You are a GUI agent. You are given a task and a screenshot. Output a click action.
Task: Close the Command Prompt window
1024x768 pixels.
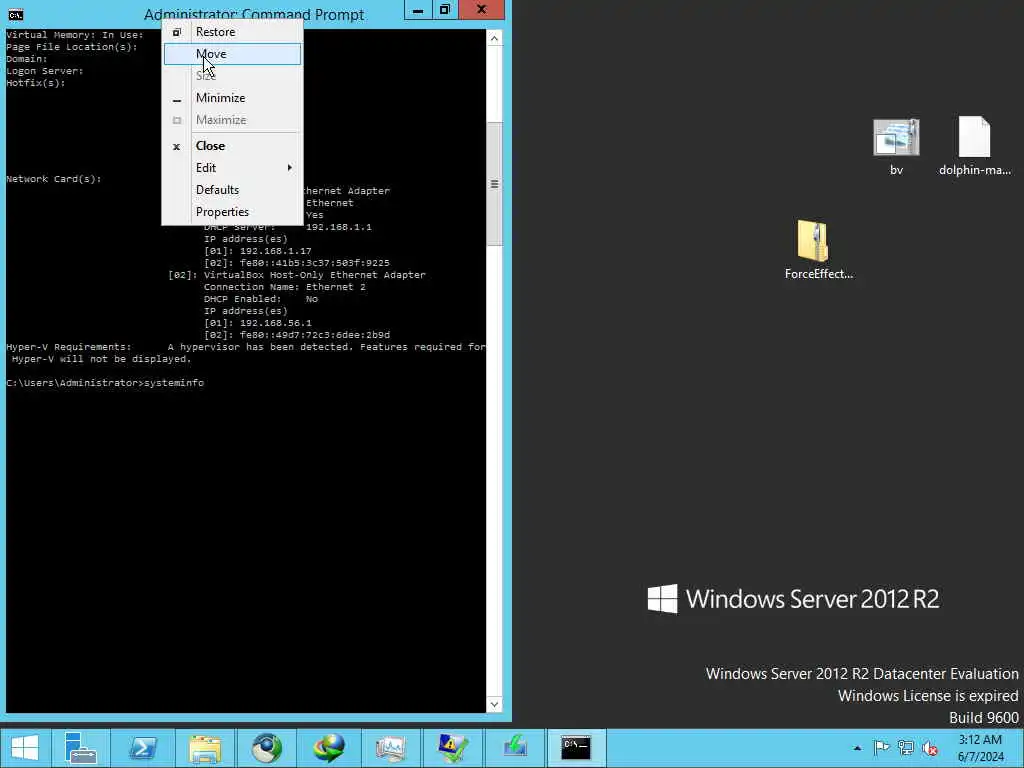pos(481,10)
